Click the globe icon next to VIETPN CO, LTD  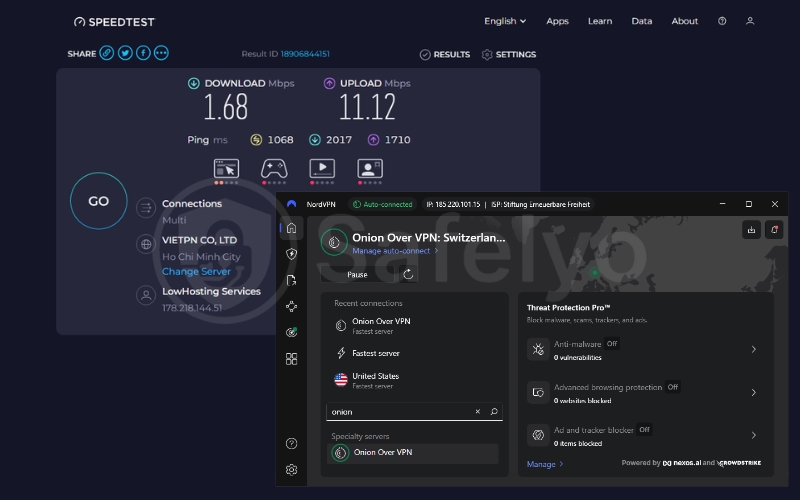point(146,244)
